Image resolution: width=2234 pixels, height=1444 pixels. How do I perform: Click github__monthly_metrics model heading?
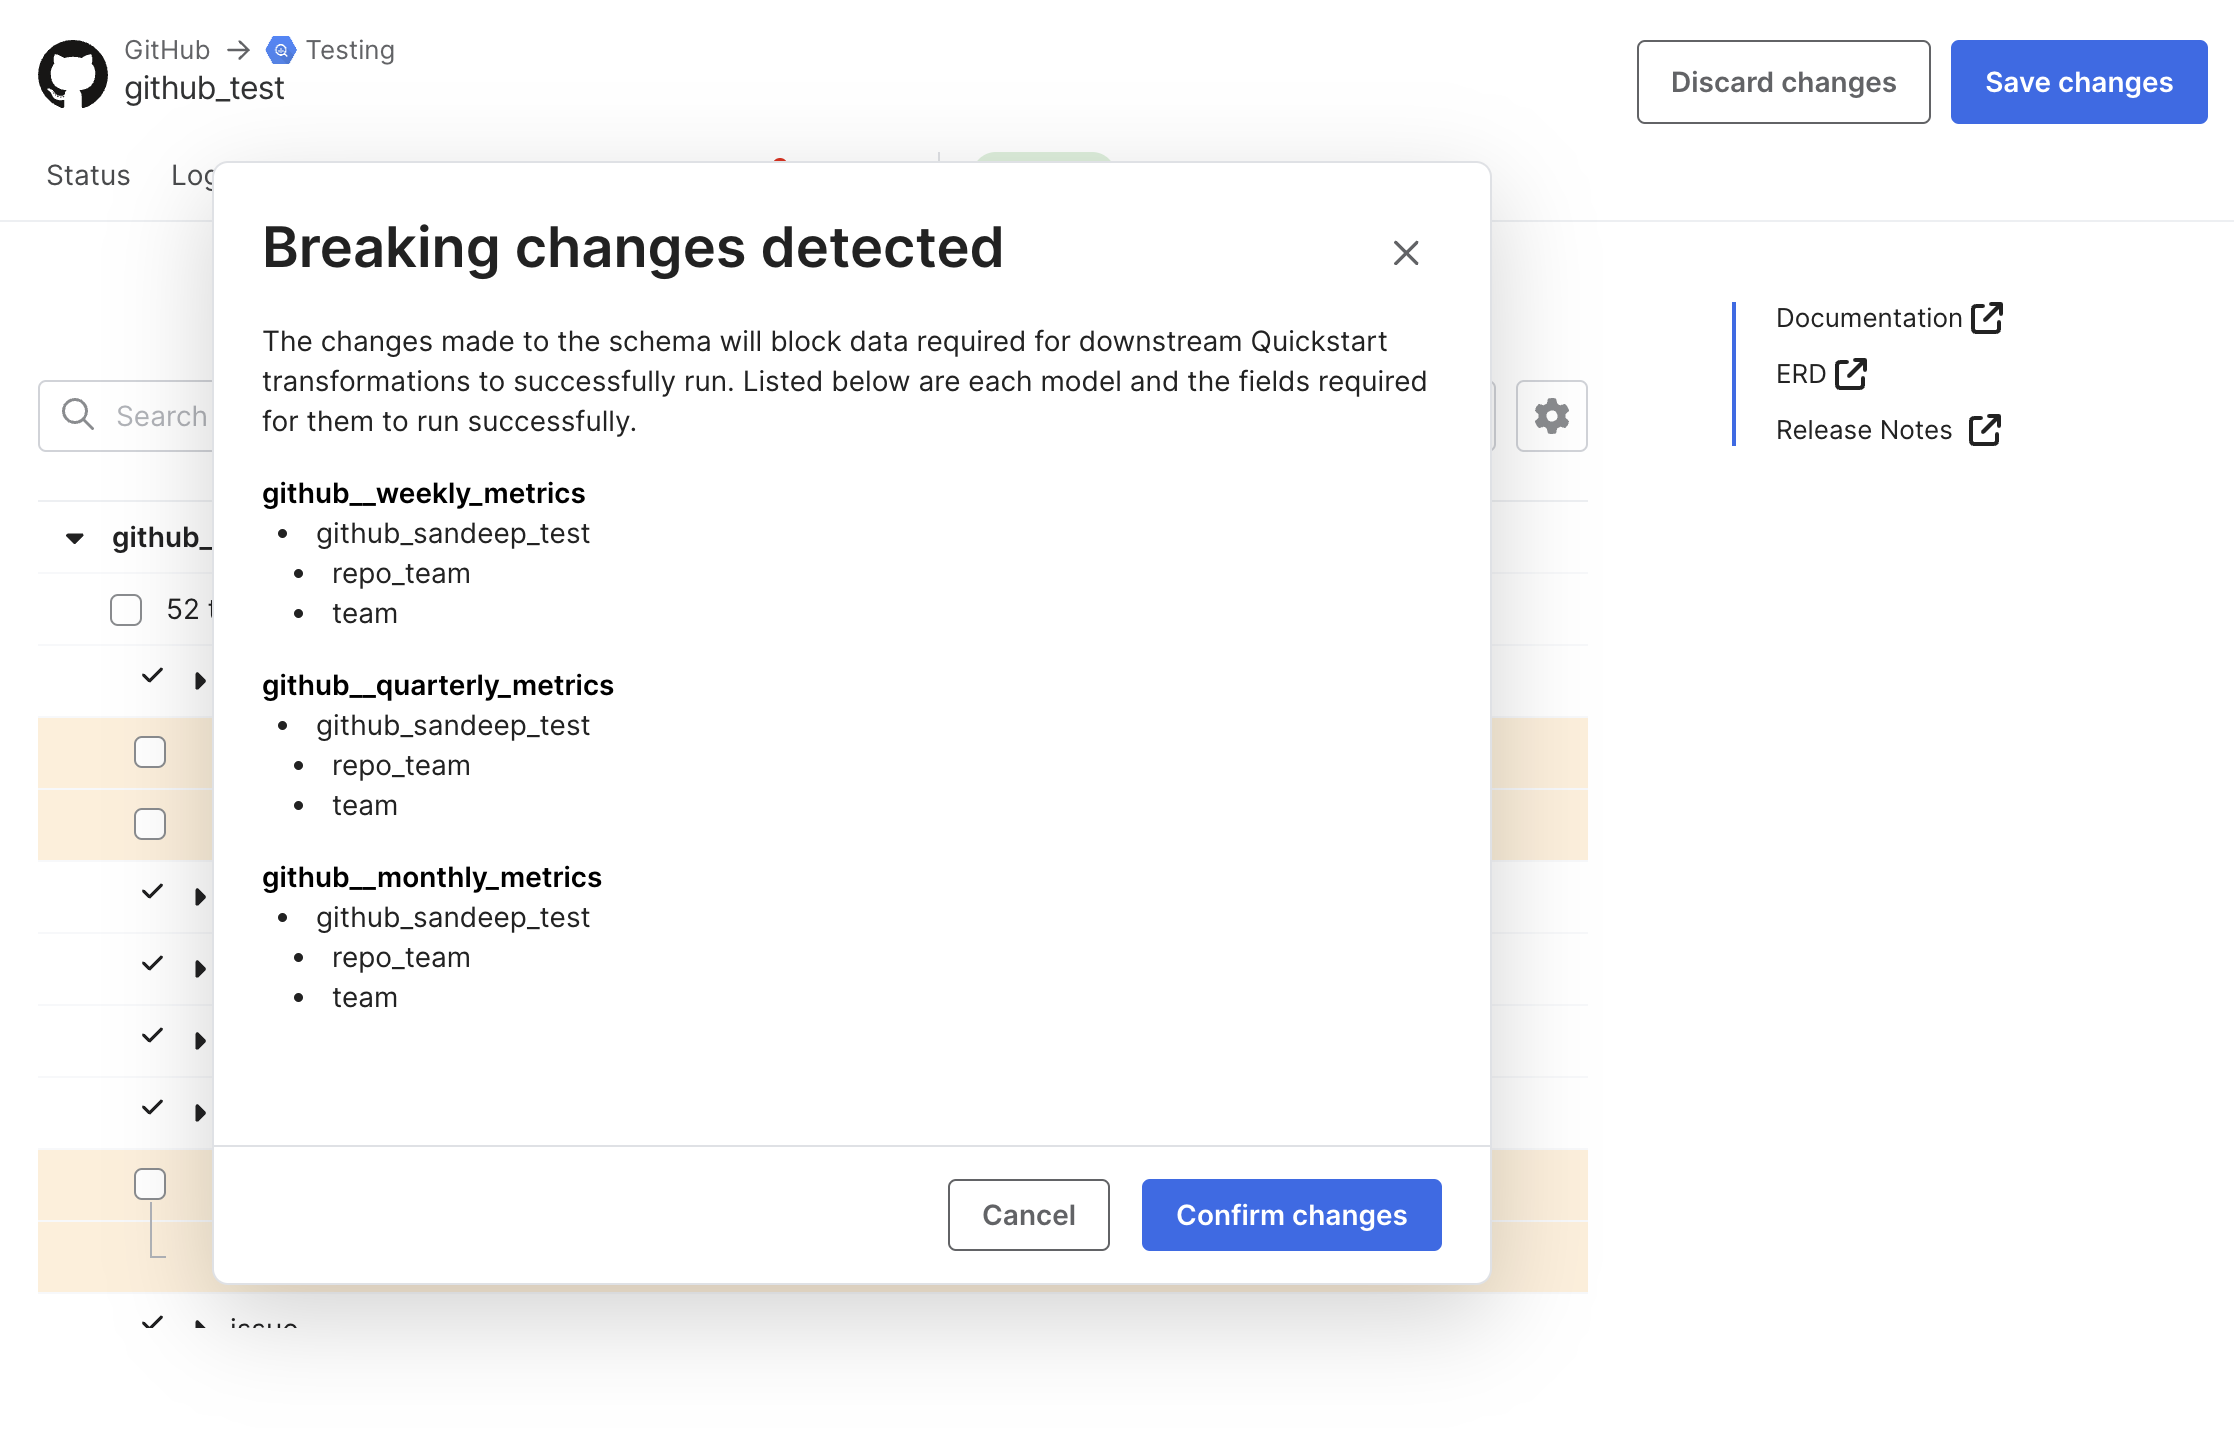pyautogui.click(x=431, y=877)
